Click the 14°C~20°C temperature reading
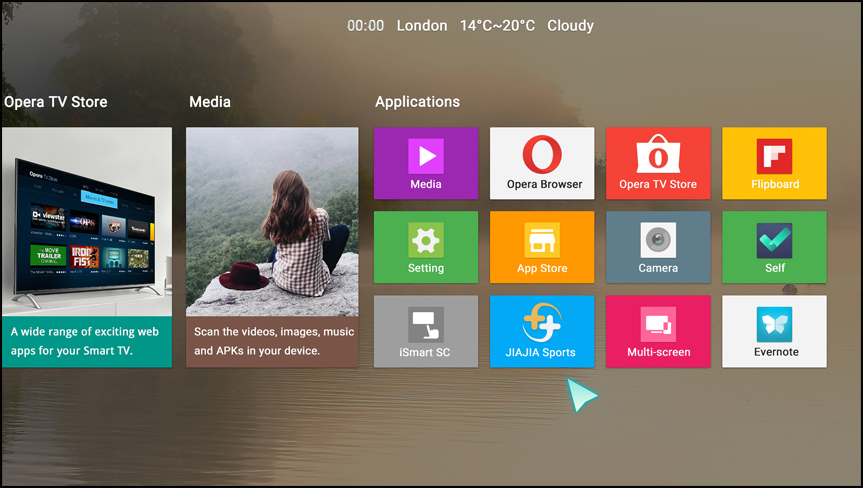This screenshot has width=863, height=488. point(498,26)
